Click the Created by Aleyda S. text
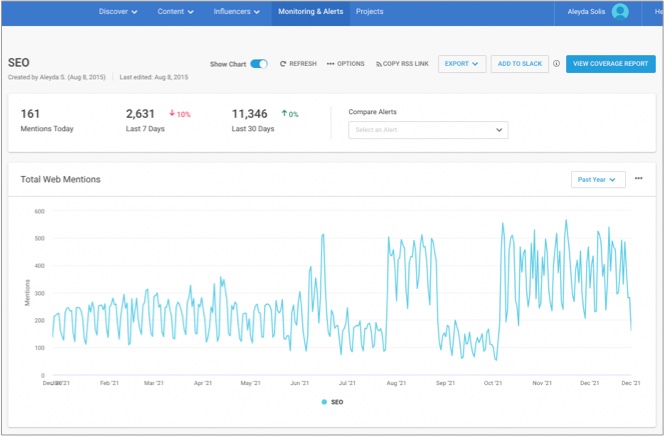Screen dimensions: 664x436 [57, 77]
